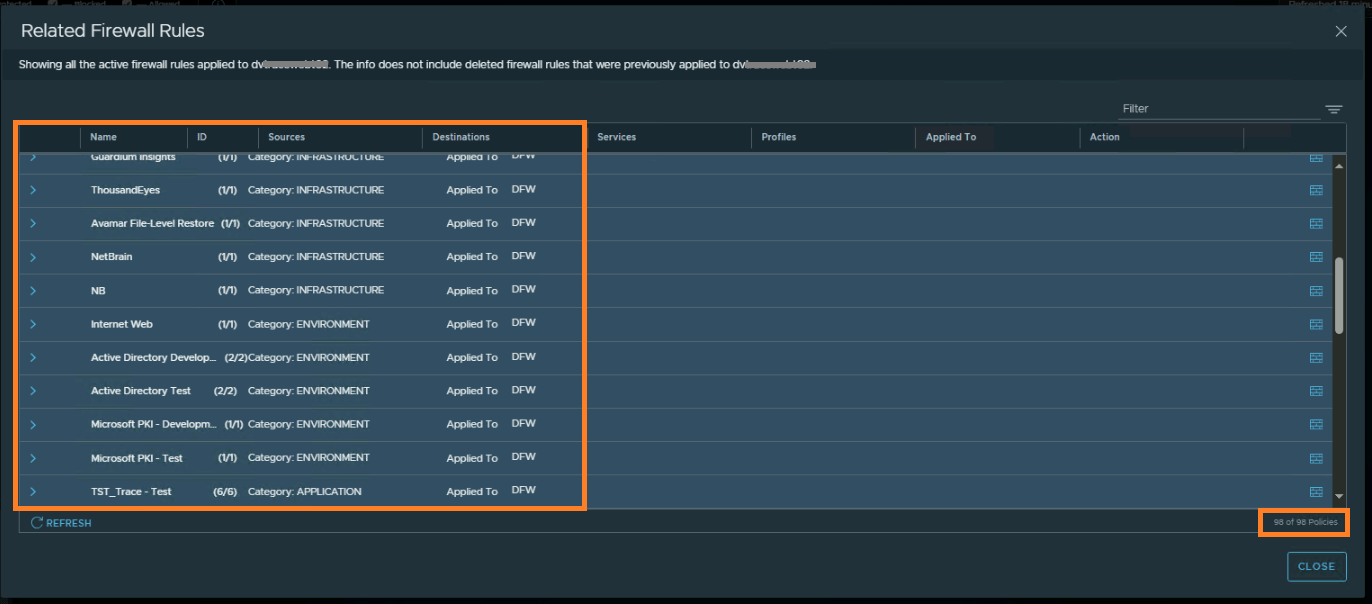
Task: Dismiss dialog with the X icon at top right
Action: click(x=1341, y=32)
